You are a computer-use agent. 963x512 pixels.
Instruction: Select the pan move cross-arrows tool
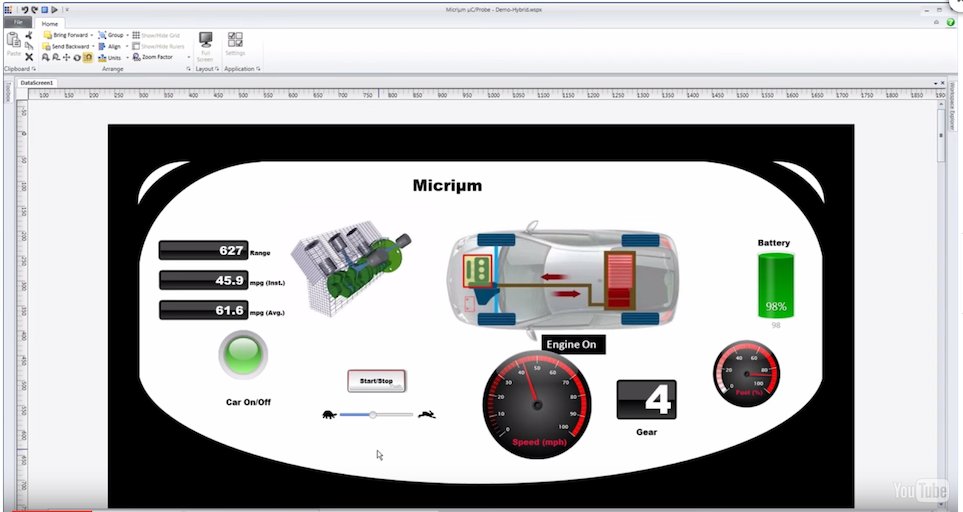pos(66,57)
